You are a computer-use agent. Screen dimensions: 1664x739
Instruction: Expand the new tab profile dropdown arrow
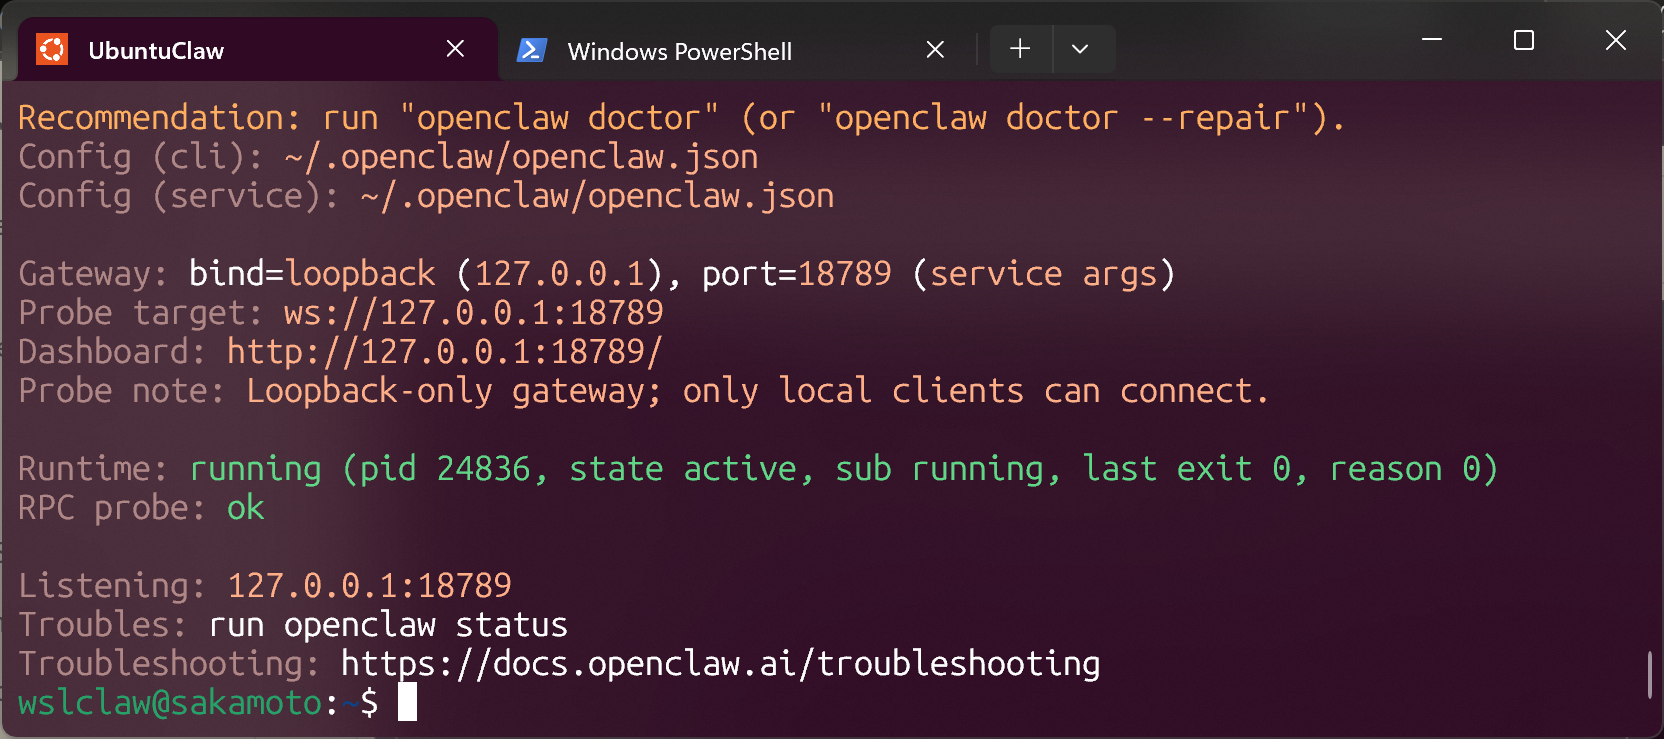pos(1080,49)
